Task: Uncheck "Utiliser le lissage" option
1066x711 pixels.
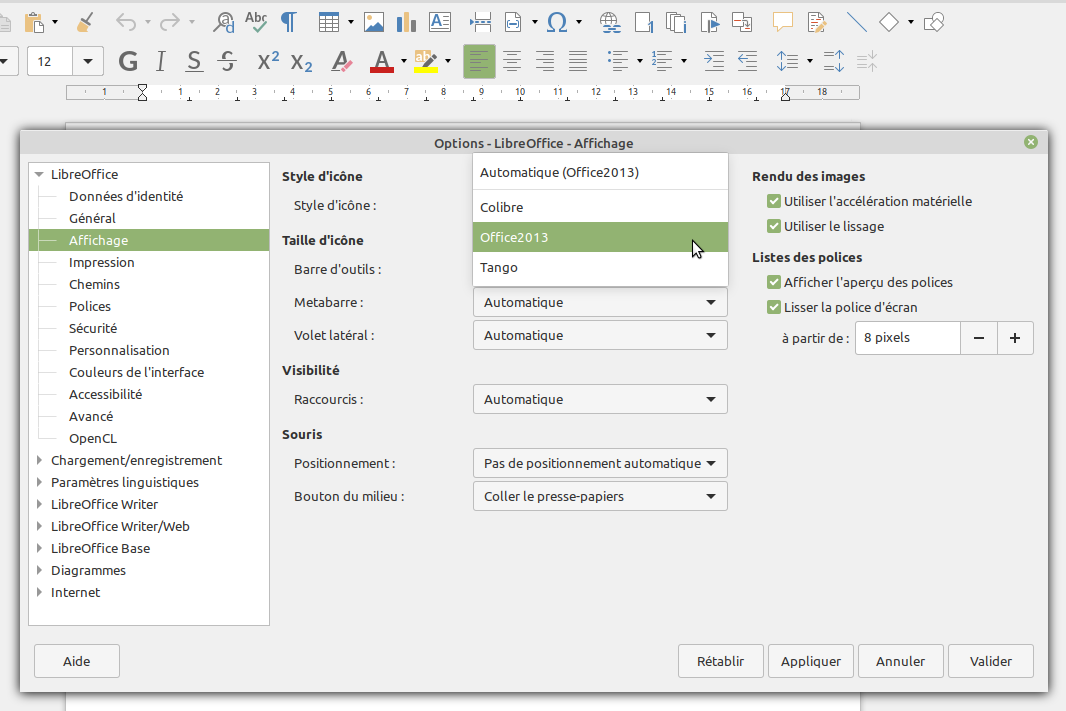Action: point(773,227)
